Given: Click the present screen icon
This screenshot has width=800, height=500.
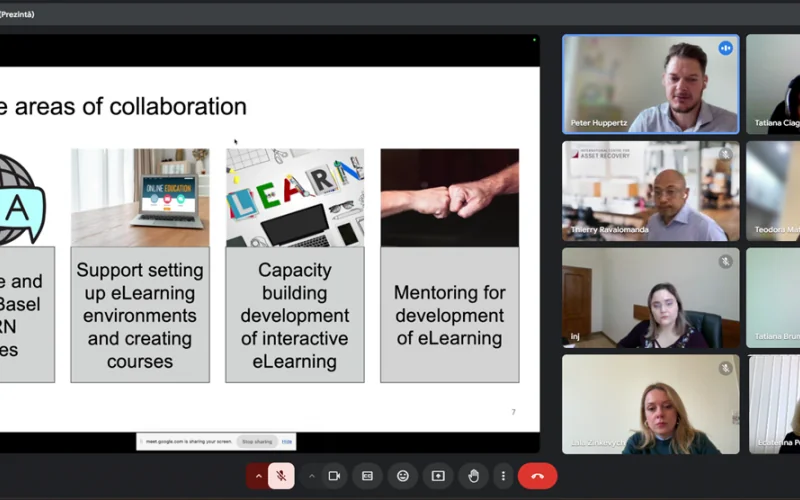Looking at the screenshot, I should point(438,476).
